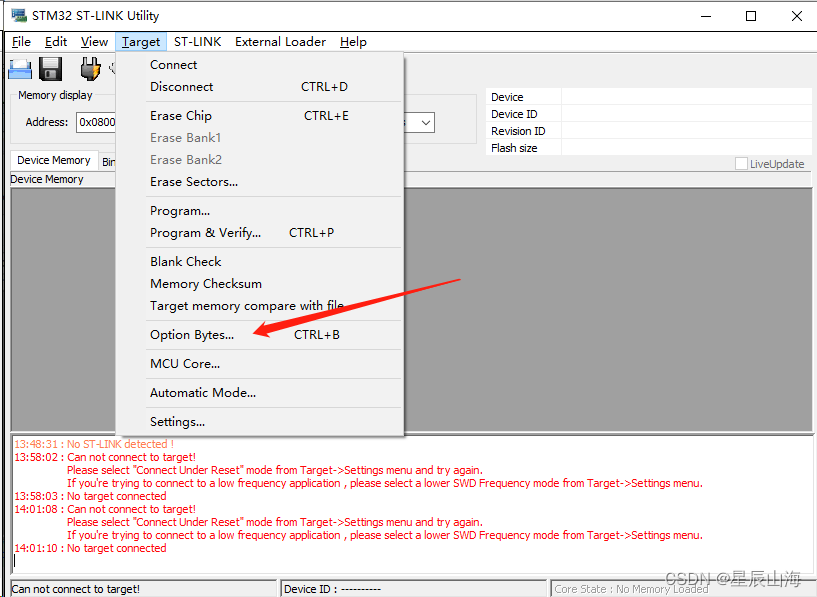Click the status bar Device ID field
This screenshot has width=817, height=597.
[413, 589]
